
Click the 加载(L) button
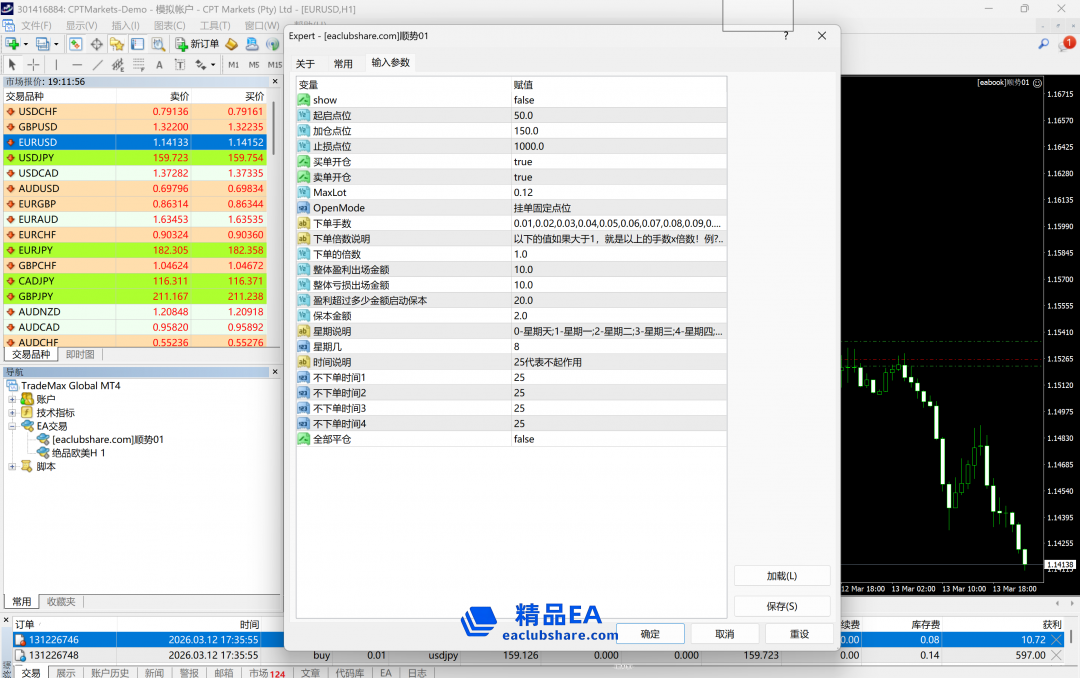coord(782,576)
